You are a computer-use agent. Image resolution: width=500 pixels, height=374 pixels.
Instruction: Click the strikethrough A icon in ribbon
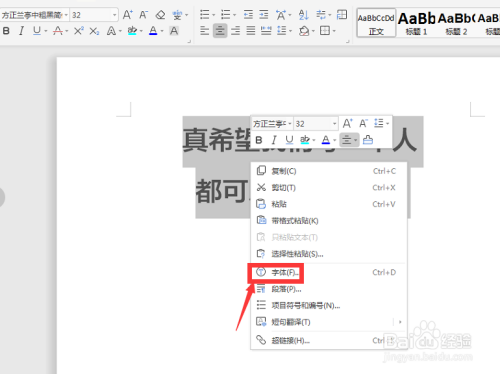click(58, 31)
